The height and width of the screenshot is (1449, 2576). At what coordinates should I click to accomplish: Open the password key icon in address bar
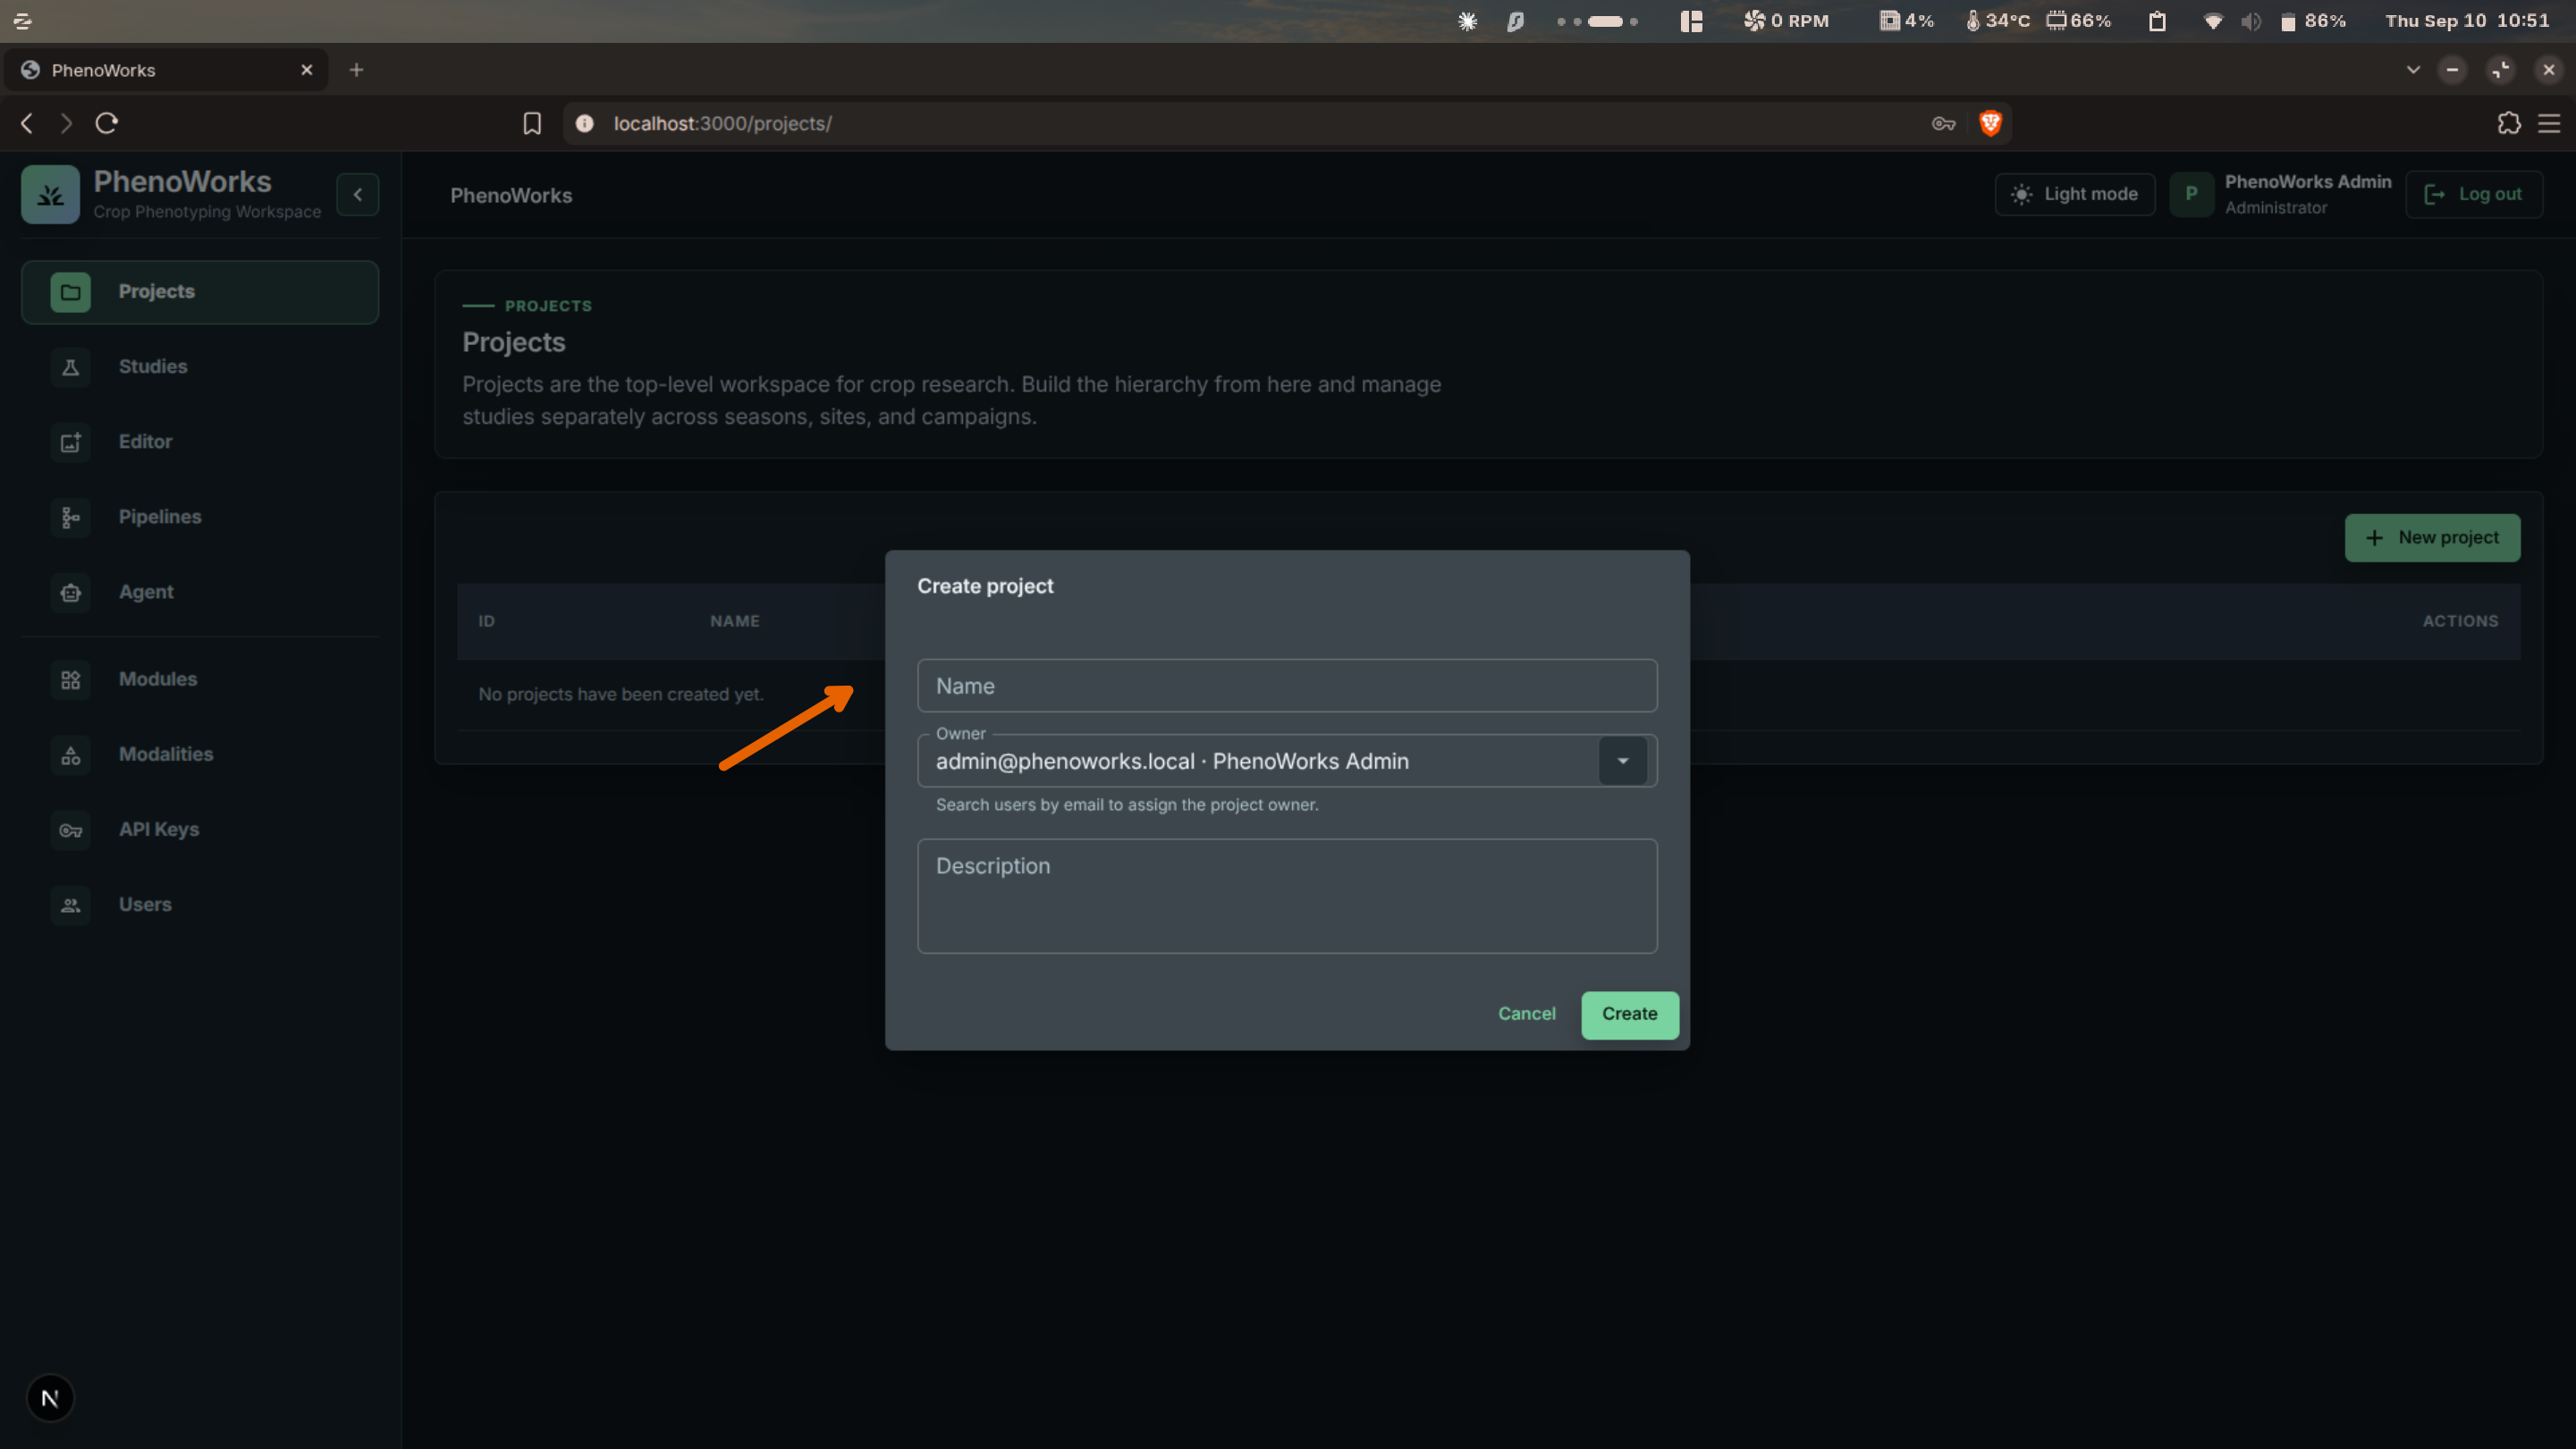tap(1943, 123)
